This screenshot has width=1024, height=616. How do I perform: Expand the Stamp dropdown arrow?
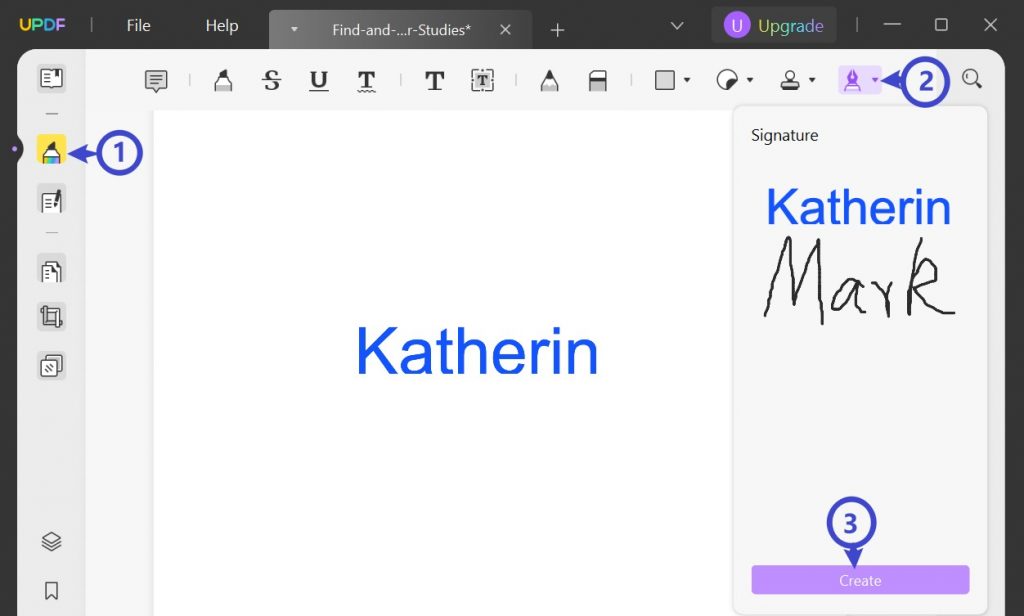[x=813, y=81]
